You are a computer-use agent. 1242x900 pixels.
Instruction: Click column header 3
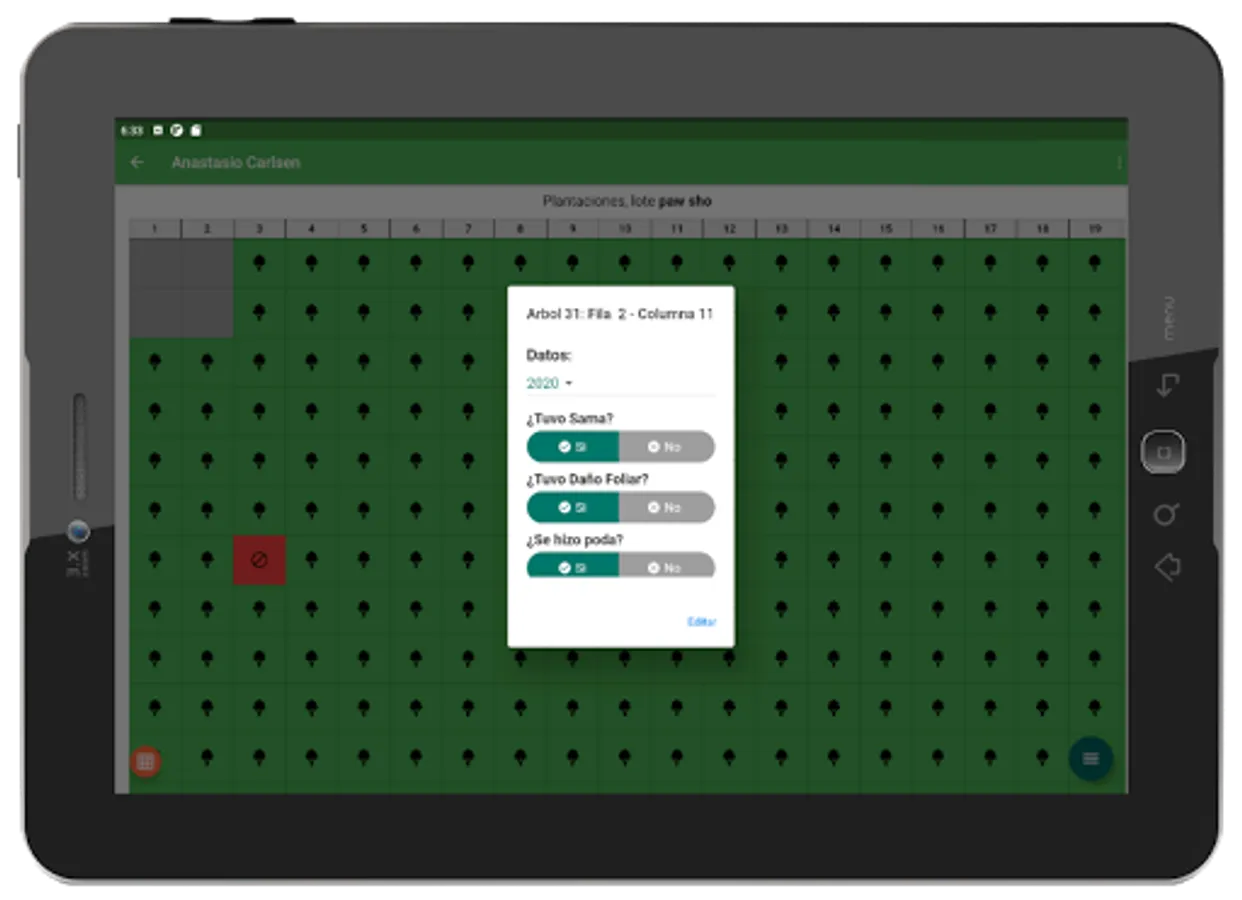coord(259,229)
